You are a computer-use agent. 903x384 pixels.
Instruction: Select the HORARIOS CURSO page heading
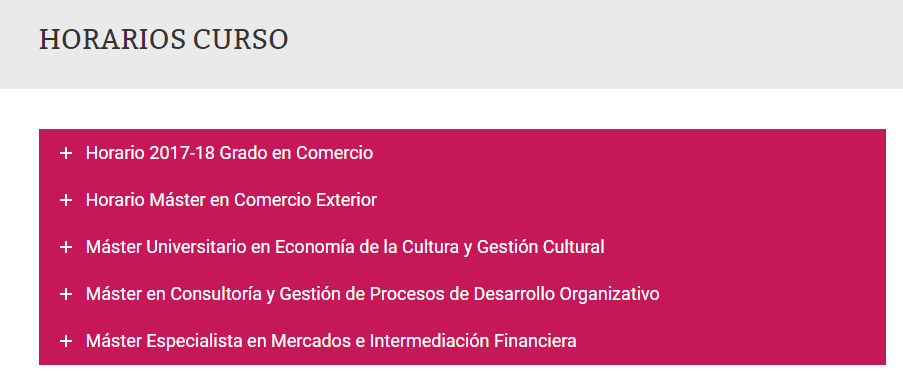click(x=164, y=40)
